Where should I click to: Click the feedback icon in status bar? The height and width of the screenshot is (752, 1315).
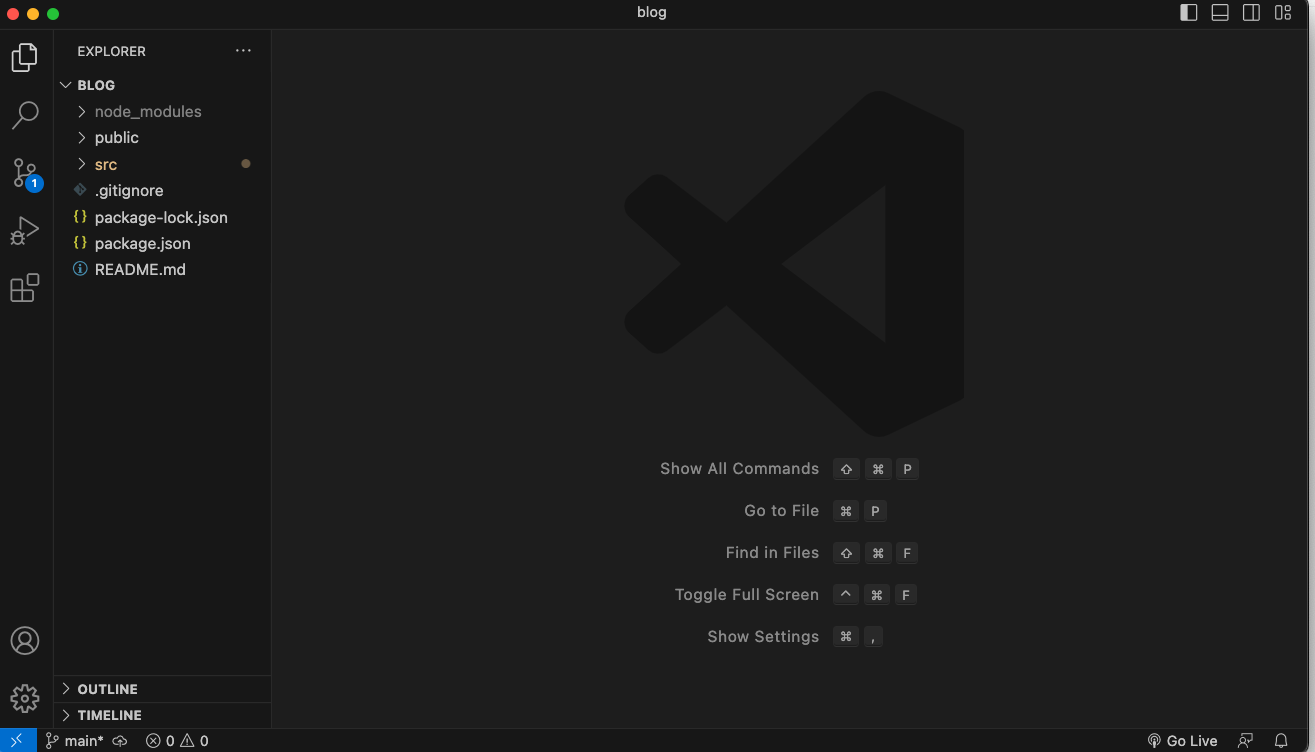point(1246,741)
